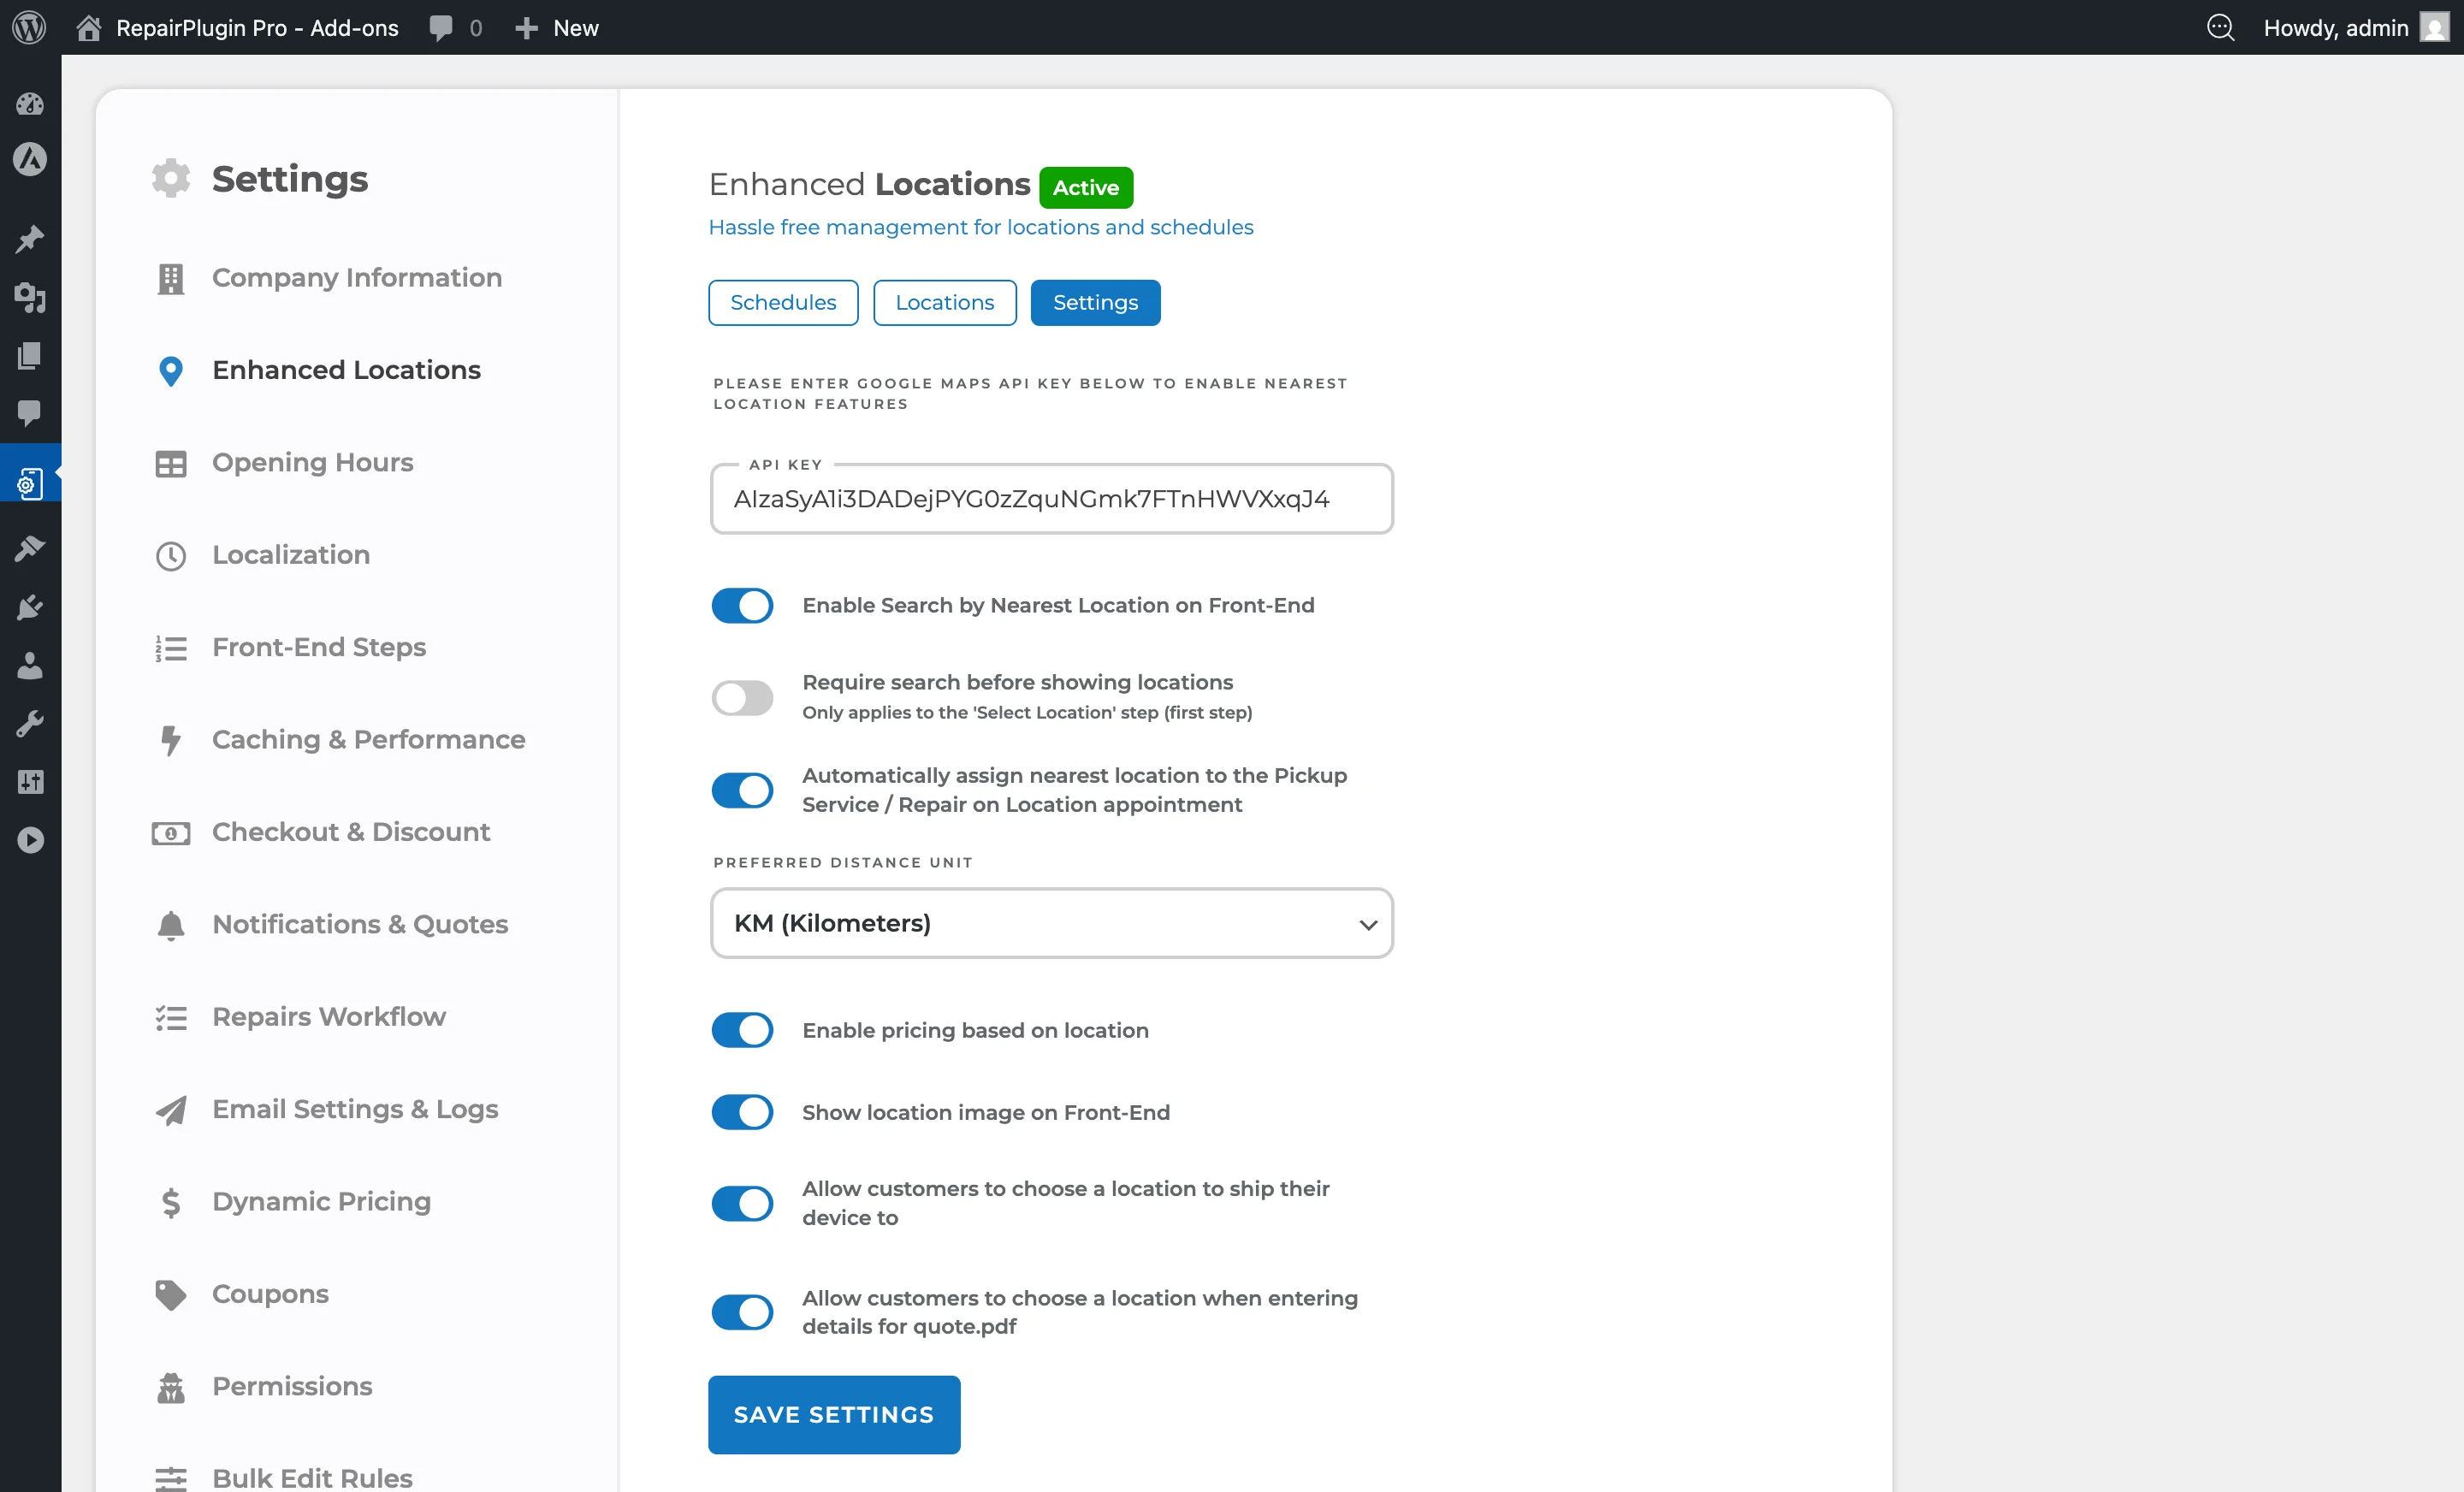Open the Preferred Distance Unit dropdown

point(1050,923)
